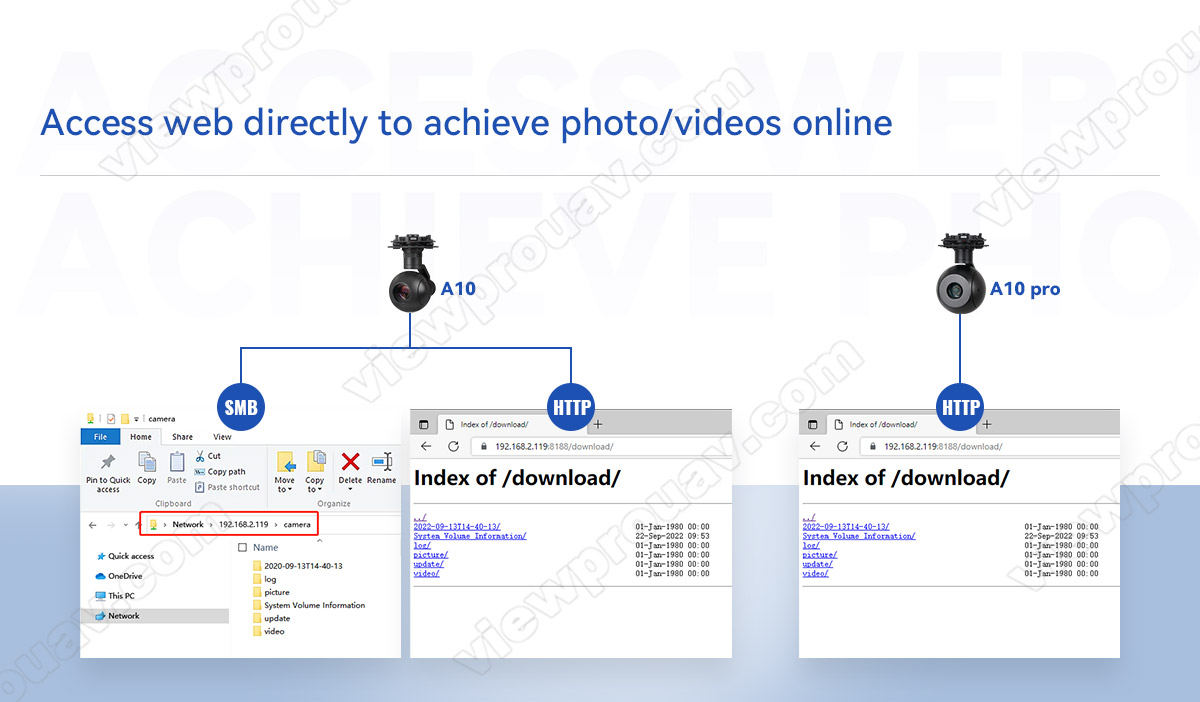
Task: Select the System Volume Information folder in Explorer
Action: coord(309,605)
